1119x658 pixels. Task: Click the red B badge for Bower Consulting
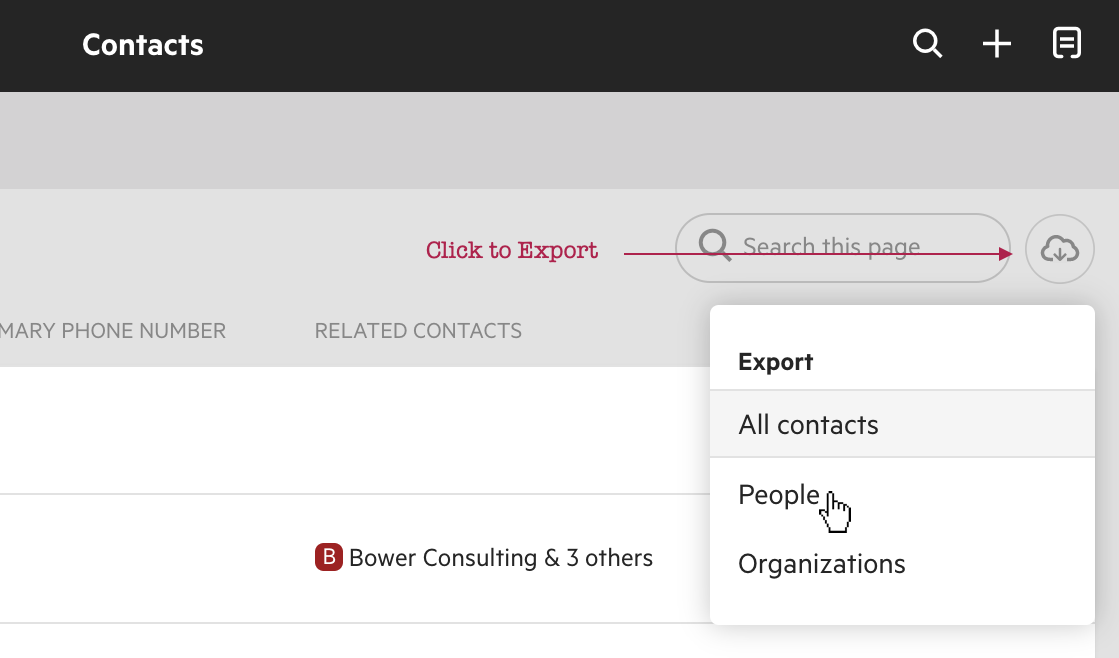329,558
